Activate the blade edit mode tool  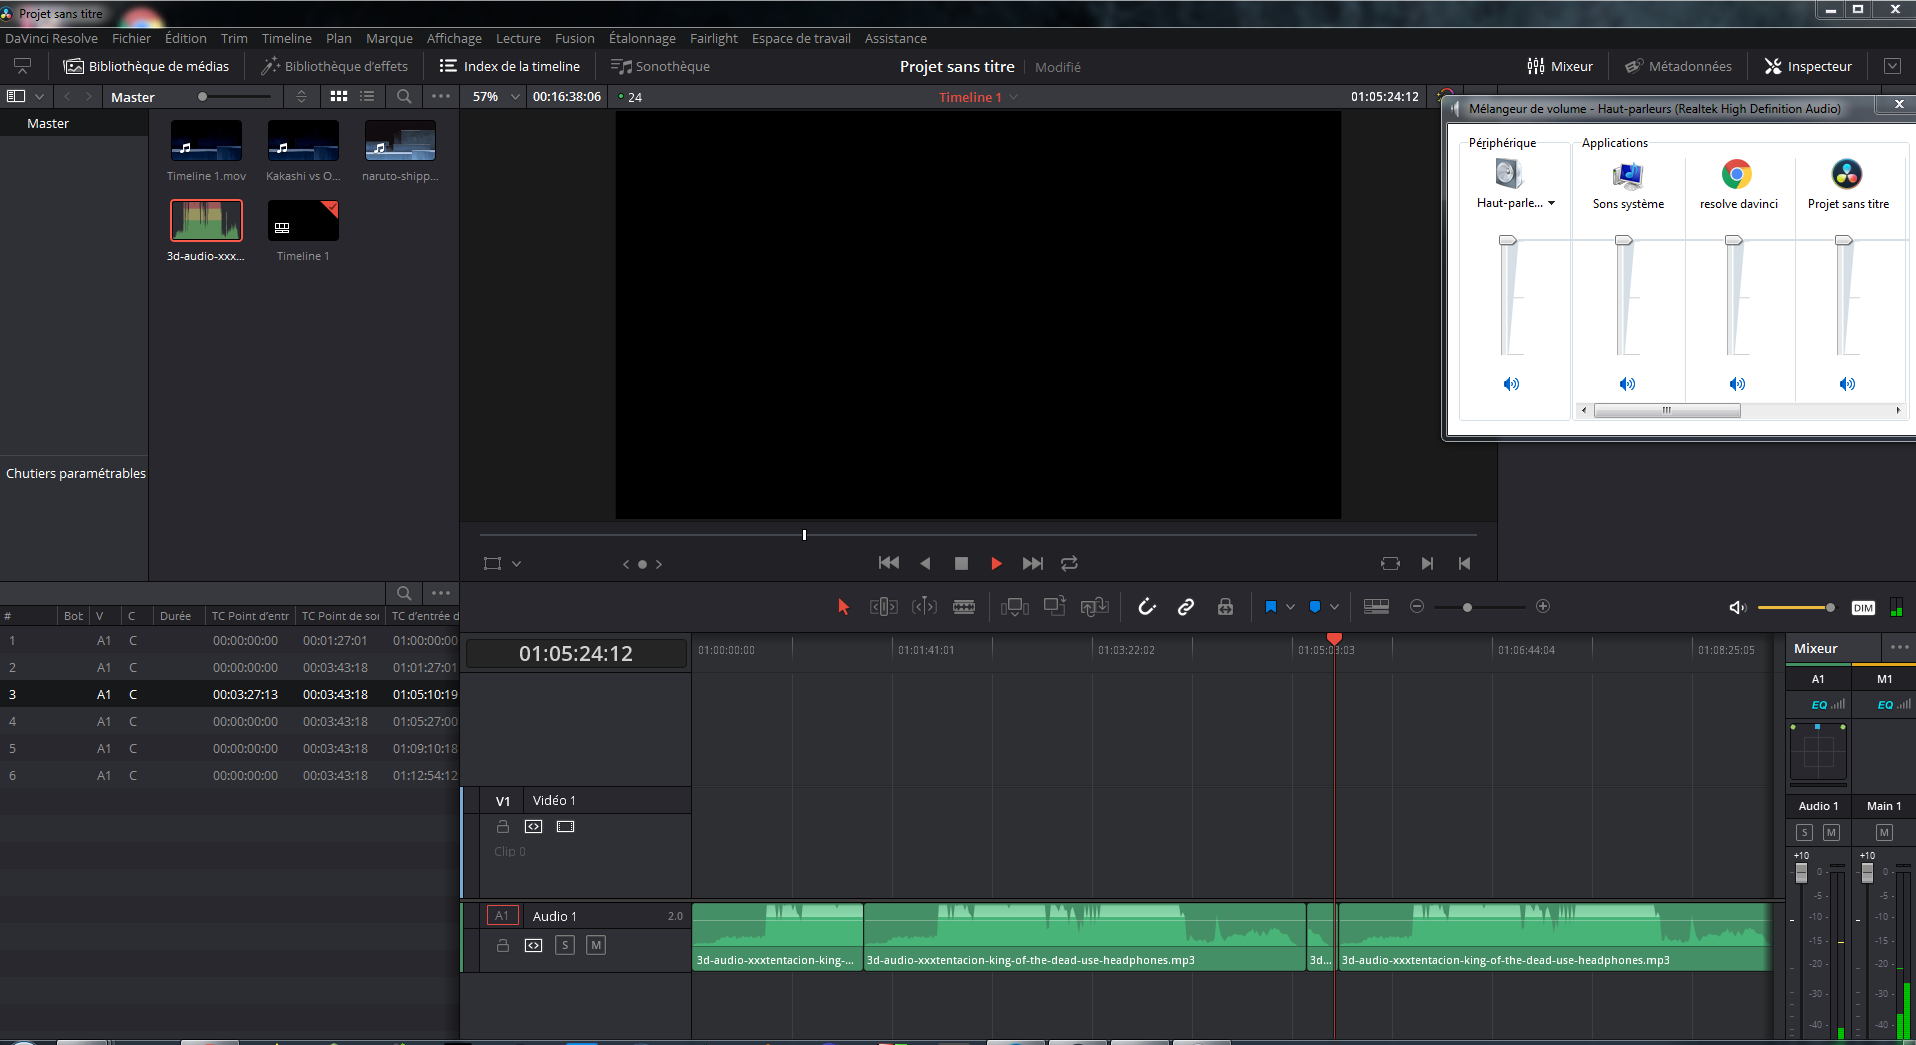click(964, 607)
